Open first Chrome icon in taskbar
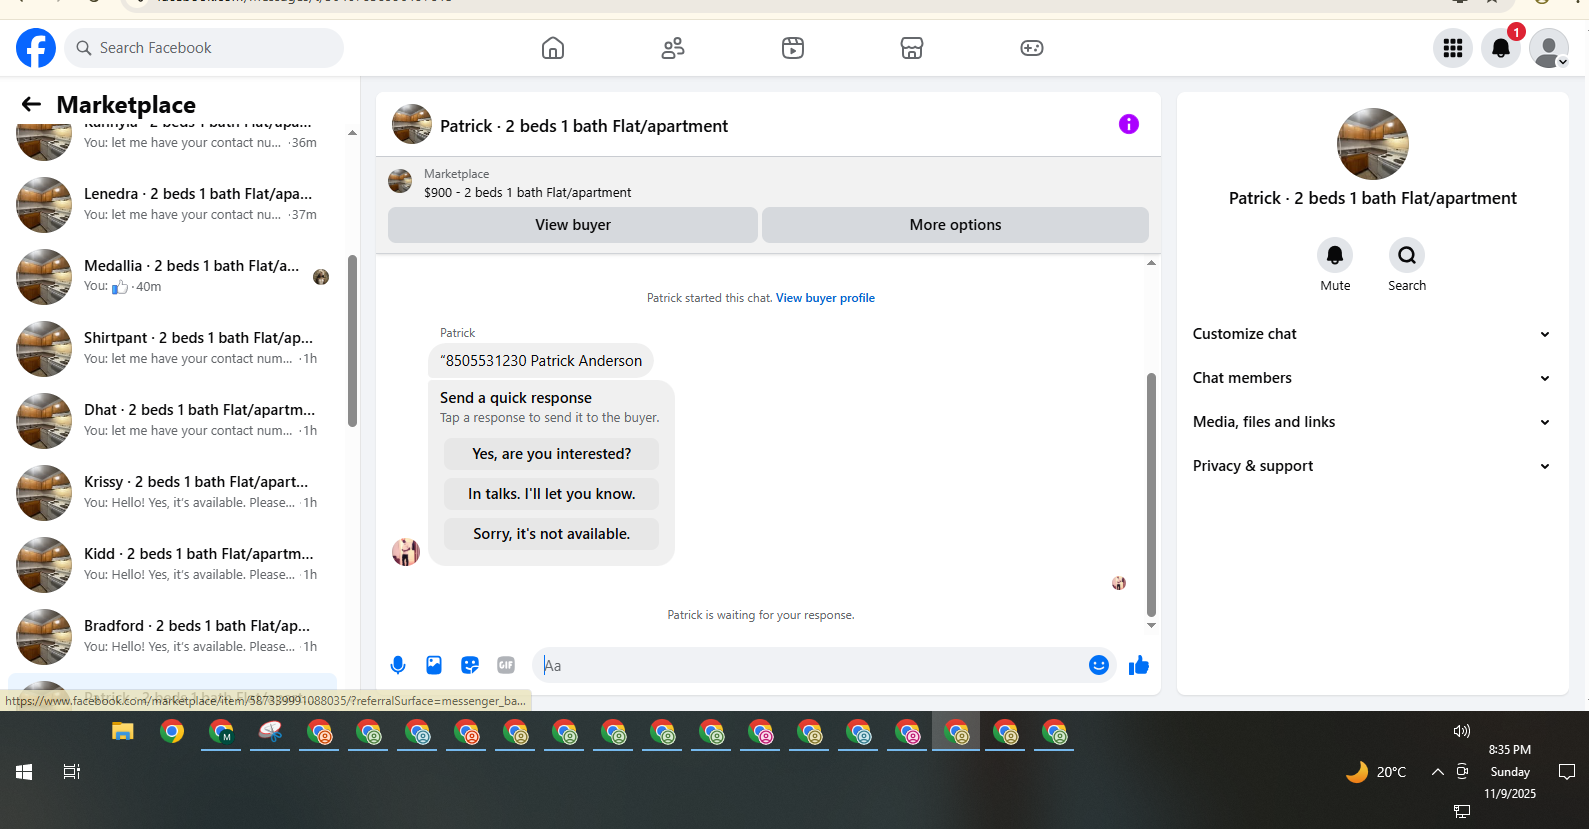The width and height of the screenshot is (1589, 829). coord(172,732)
